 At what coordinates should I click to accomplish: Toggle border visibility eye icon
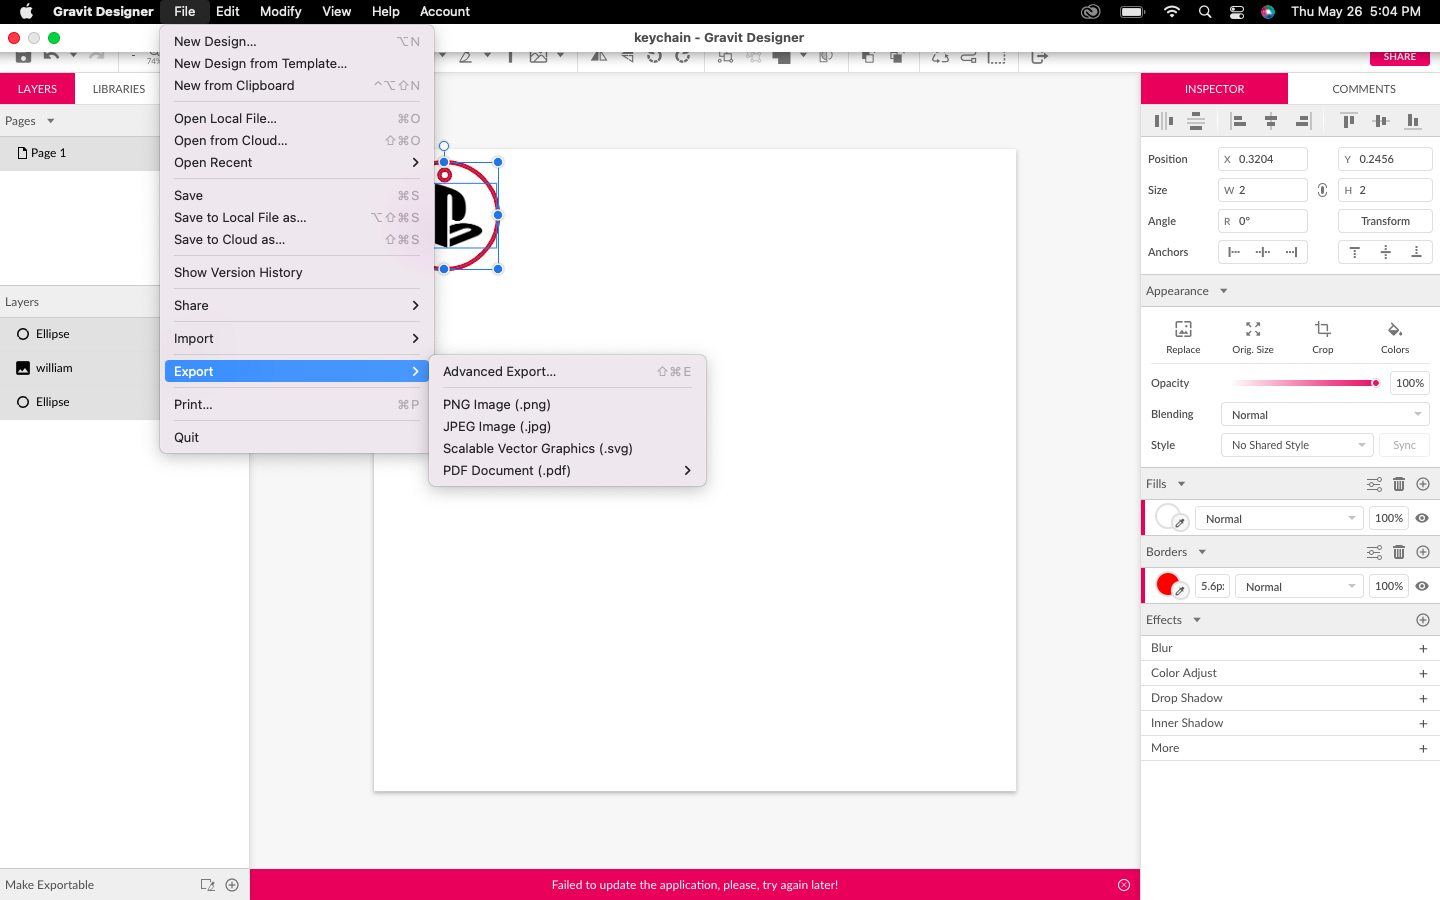pyautogui.click(x=1422, y=586)
